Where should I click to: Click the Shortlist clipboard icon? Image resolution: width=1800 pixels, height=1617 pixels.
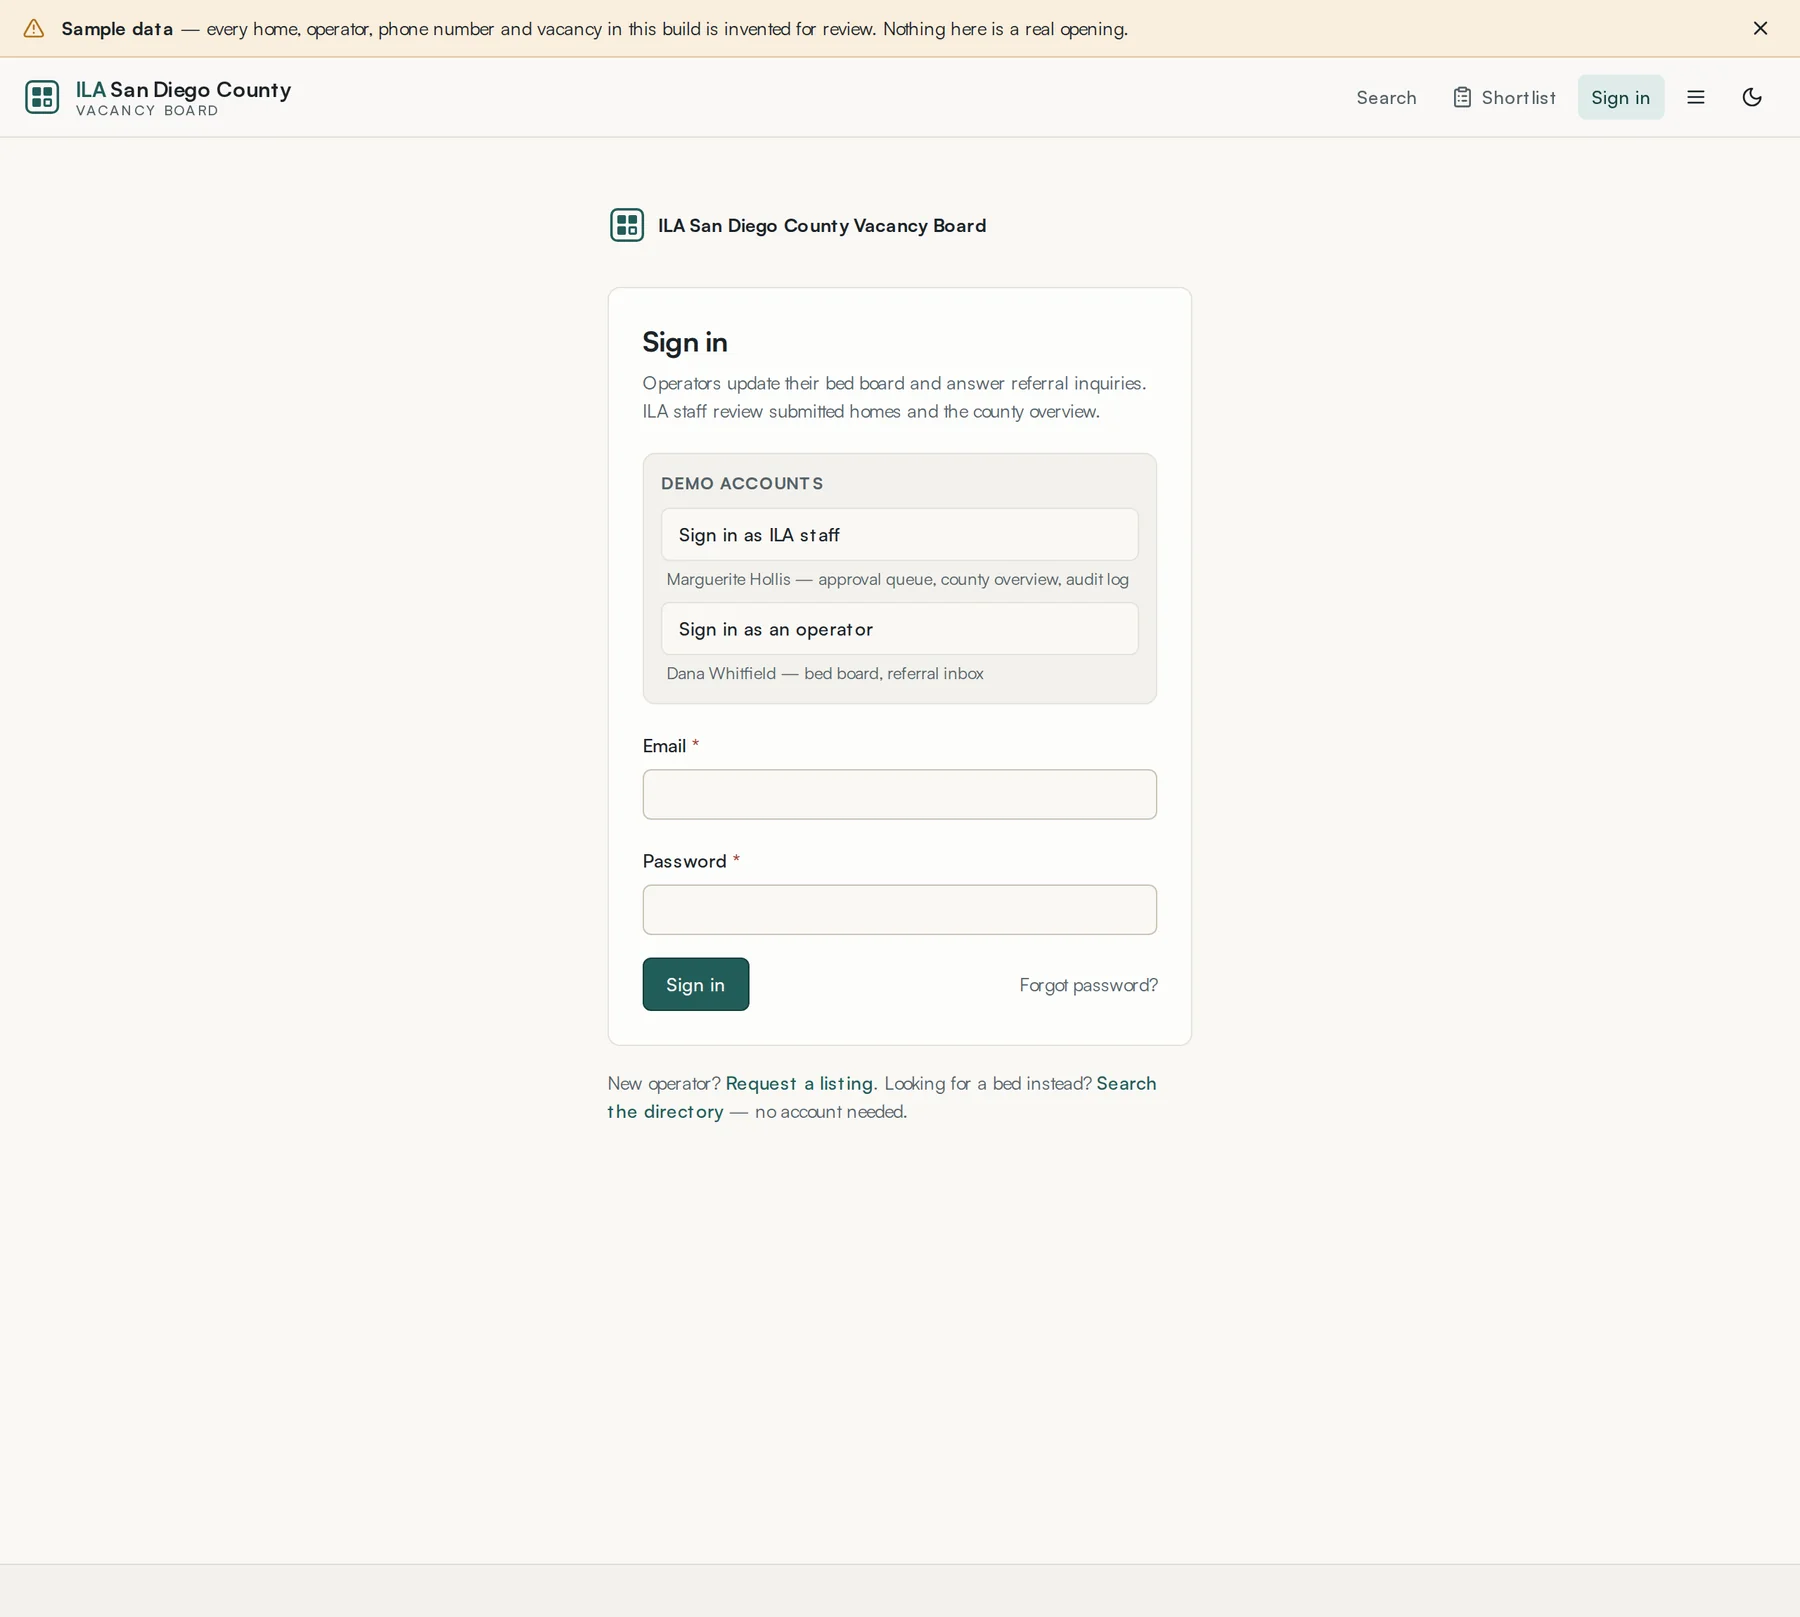click(x=1462, y=97)
